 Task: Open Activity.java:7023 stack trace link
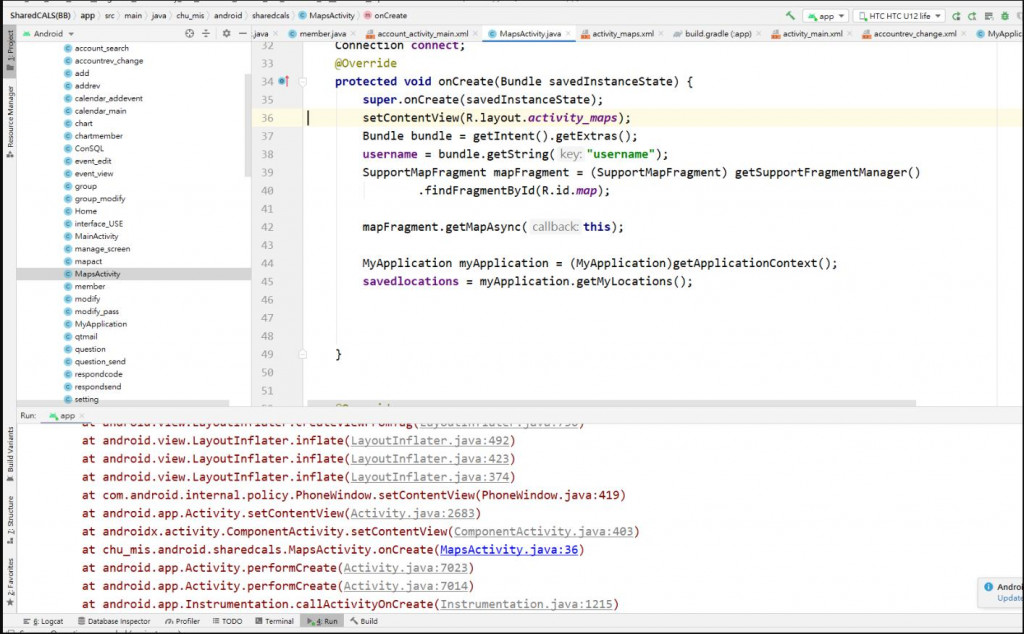pyautogui.click(x=406, y=568)
